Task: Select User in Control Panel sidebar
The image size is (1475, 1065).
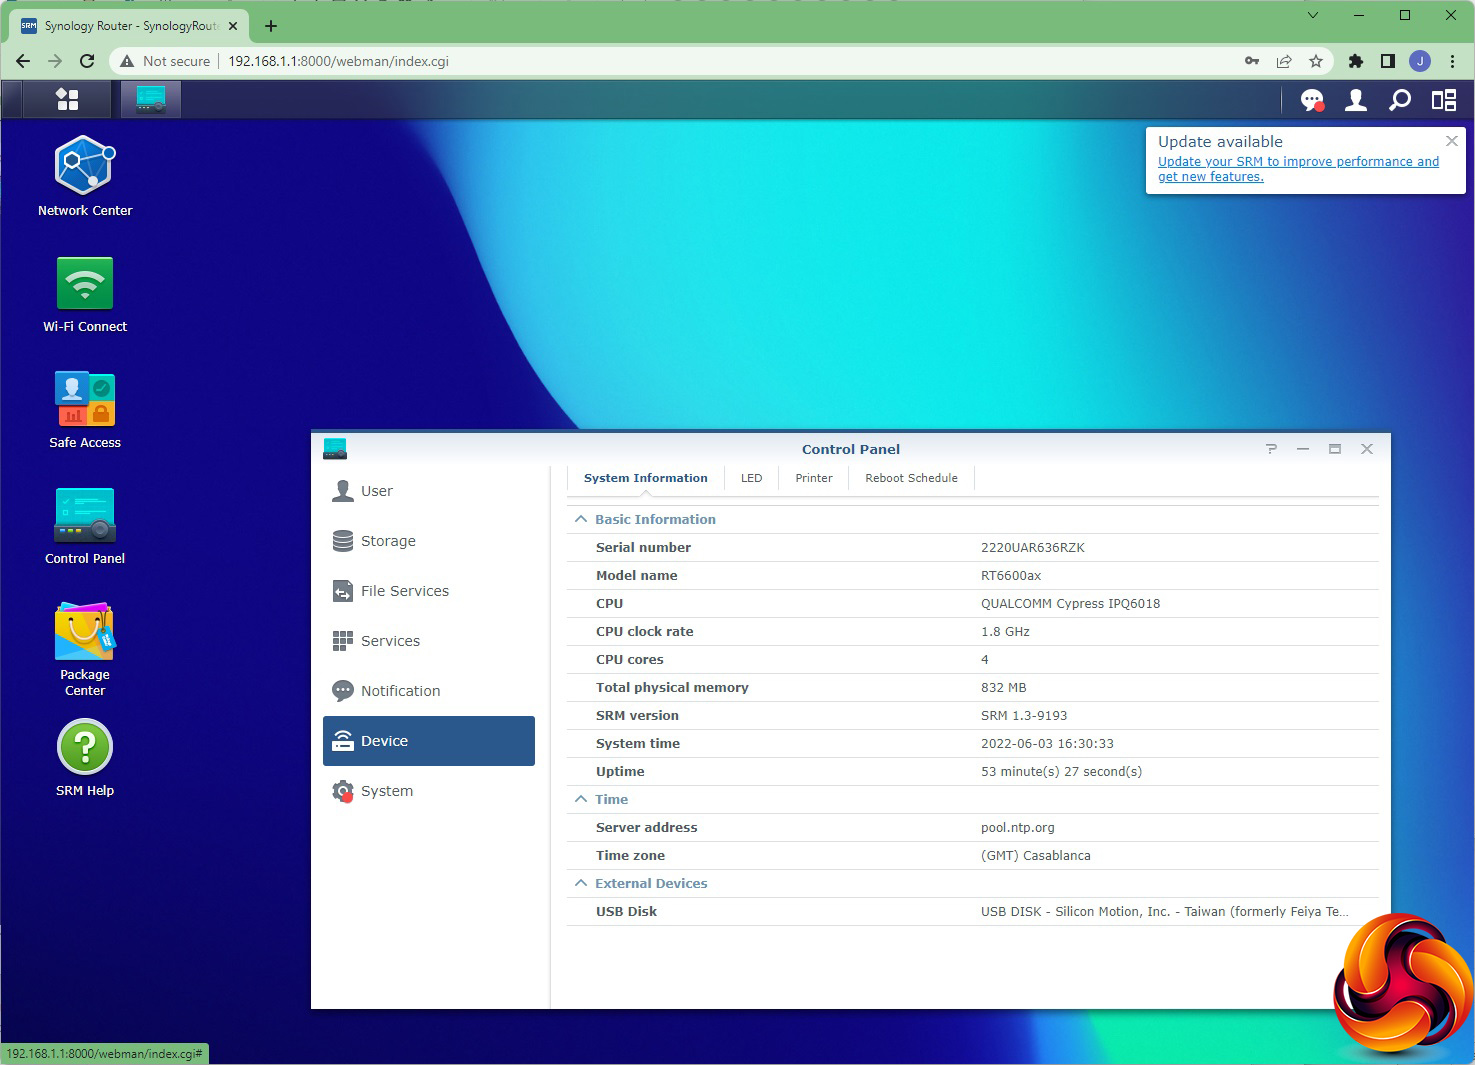Action: pos(429,491)
